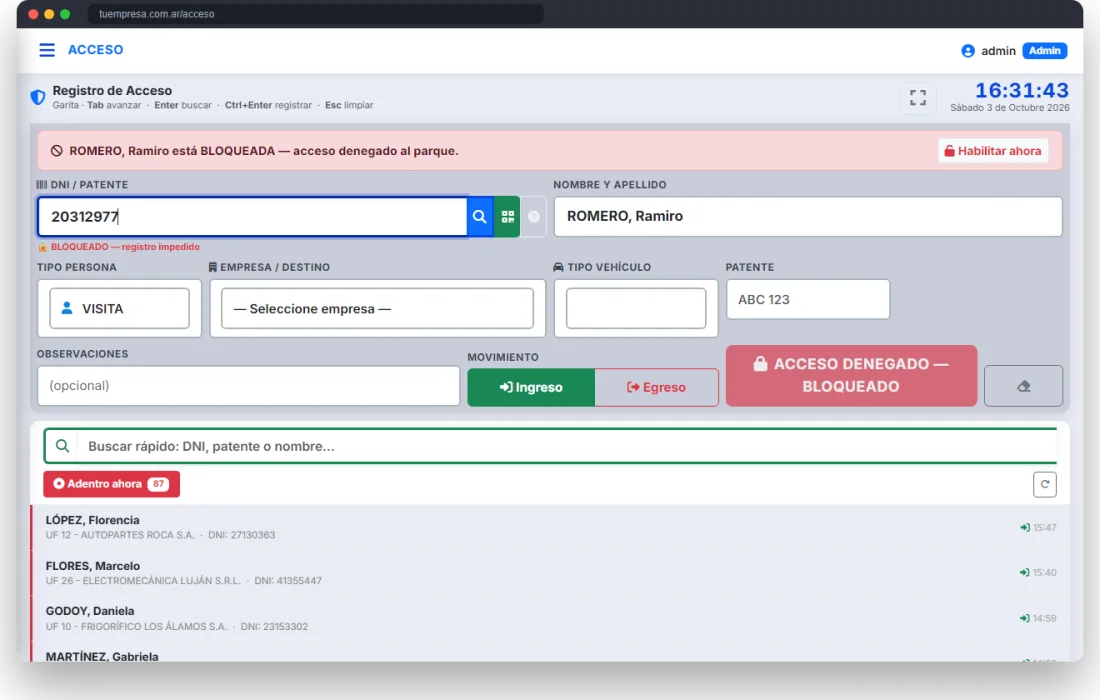Screen dimensions: 1100x700
Task: Open the Tipo Vehículo dropdown
Action: [x=636, y=308]
